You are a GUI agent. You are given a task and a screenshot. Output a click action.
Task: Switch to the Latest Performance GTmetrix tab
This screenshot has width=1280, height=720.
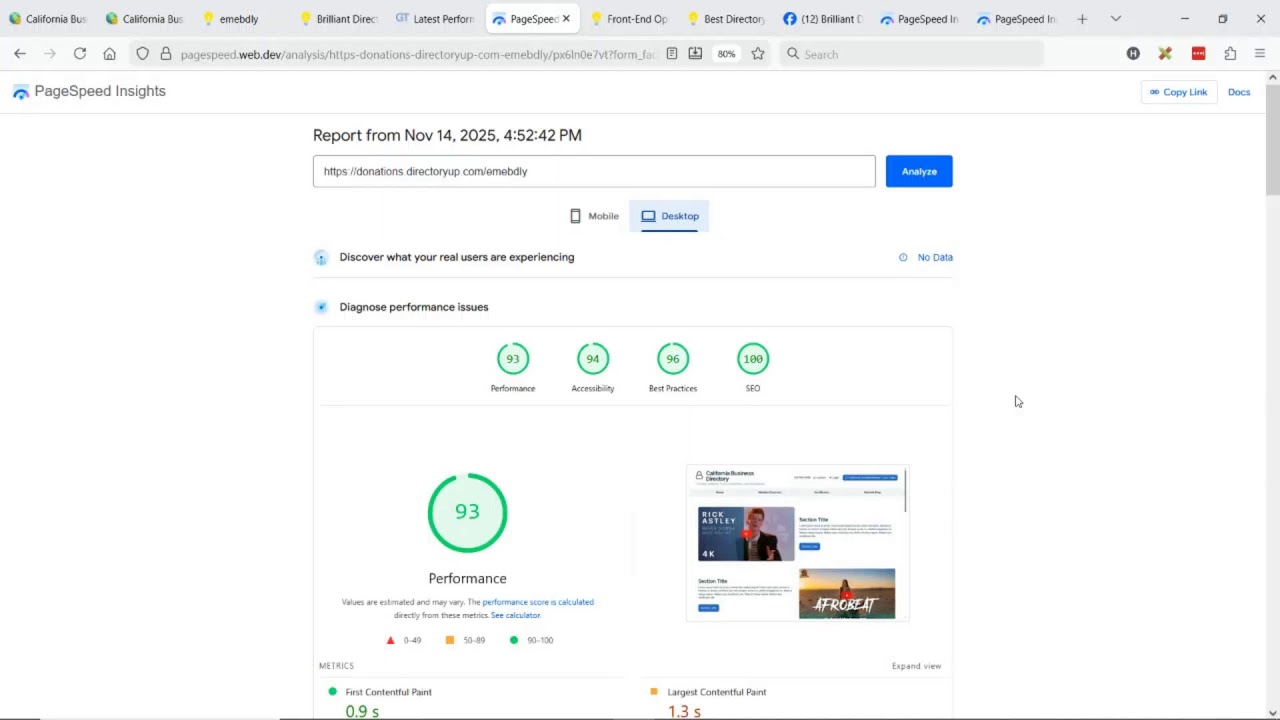pyautogui.click(x=435, y=19)
